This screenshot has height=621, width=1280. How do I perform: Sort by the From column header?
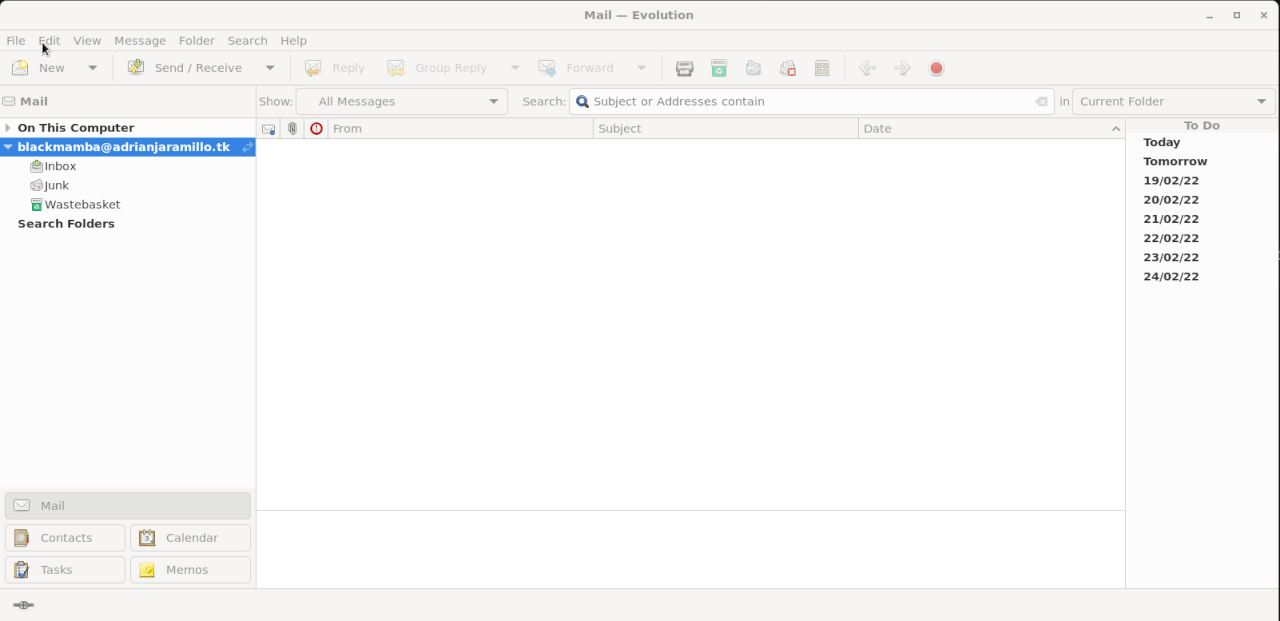(x=461, y=128)
